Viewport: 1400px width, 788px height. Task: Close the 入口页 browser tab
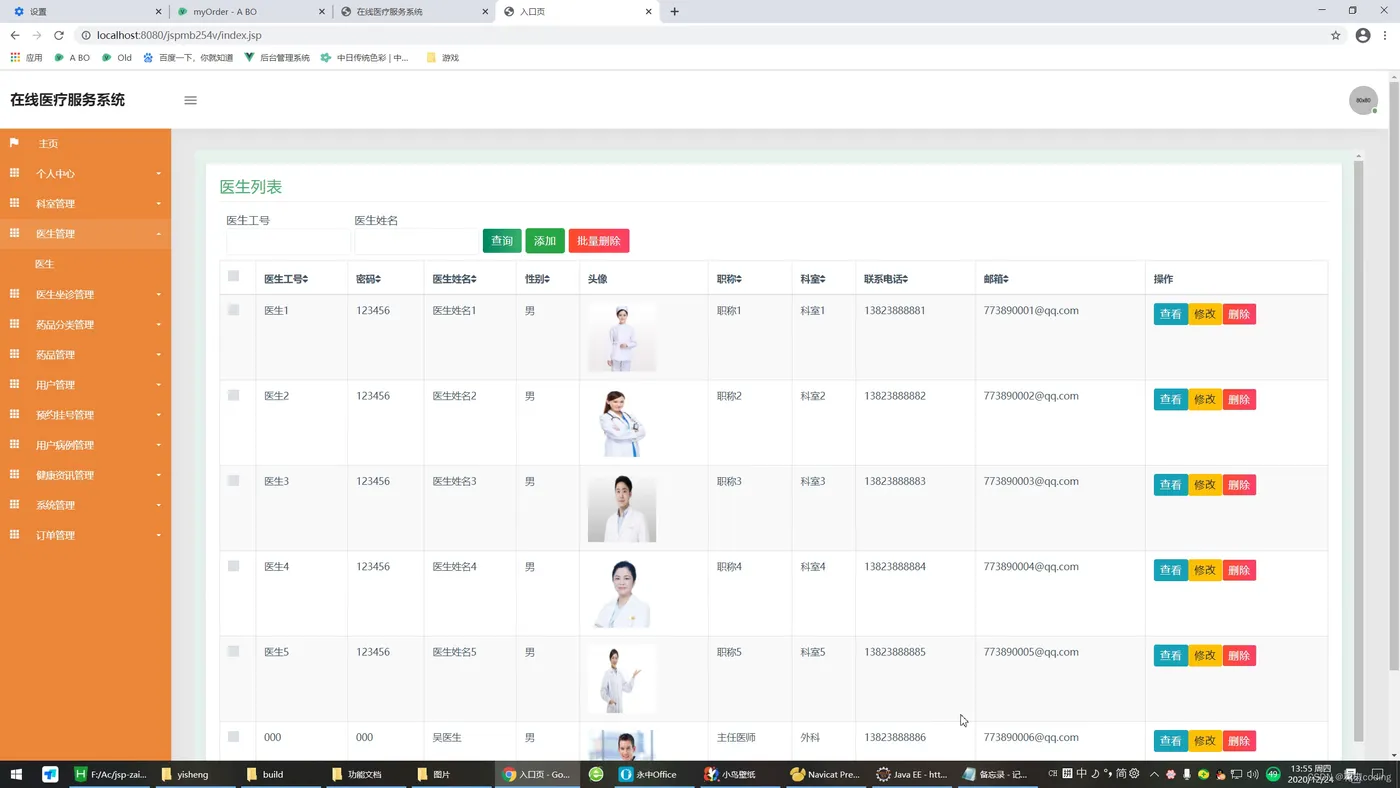point(648,12)
